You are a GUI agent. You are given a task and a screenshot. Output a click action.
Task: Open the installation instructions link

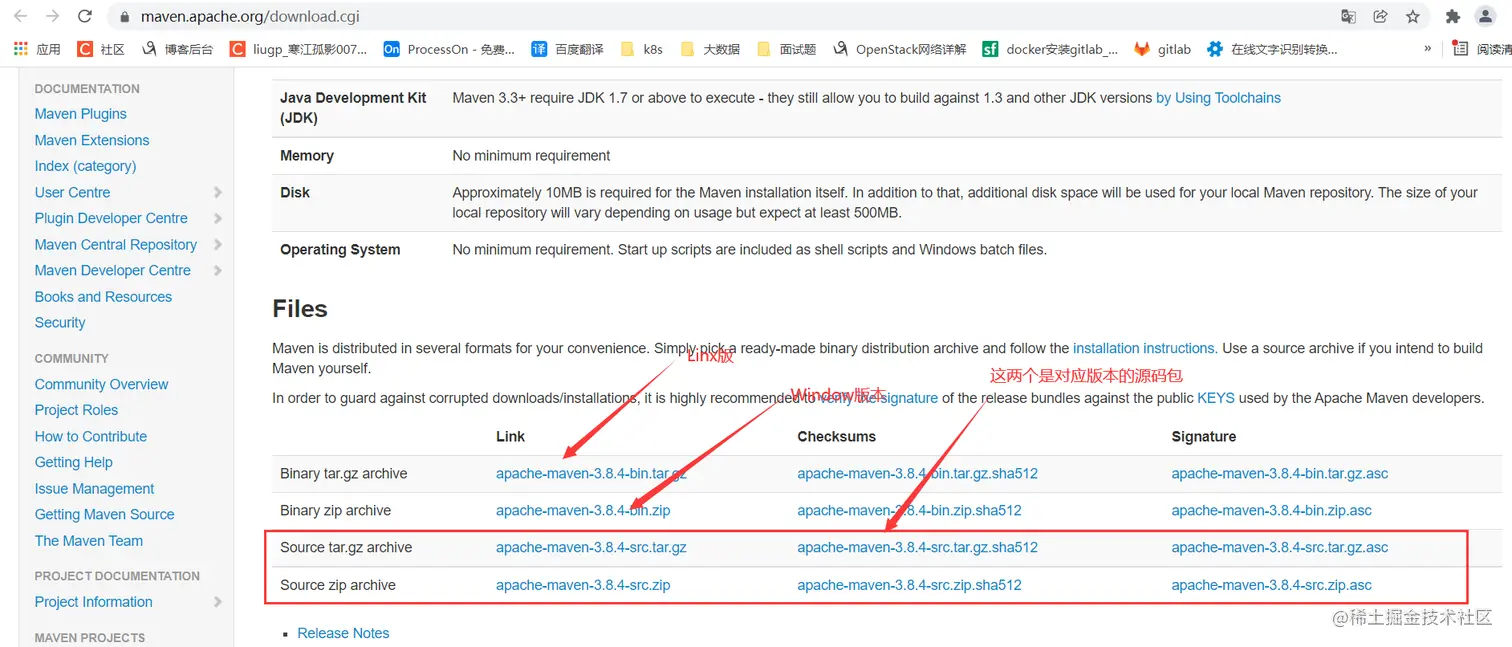pos(1143,348)
